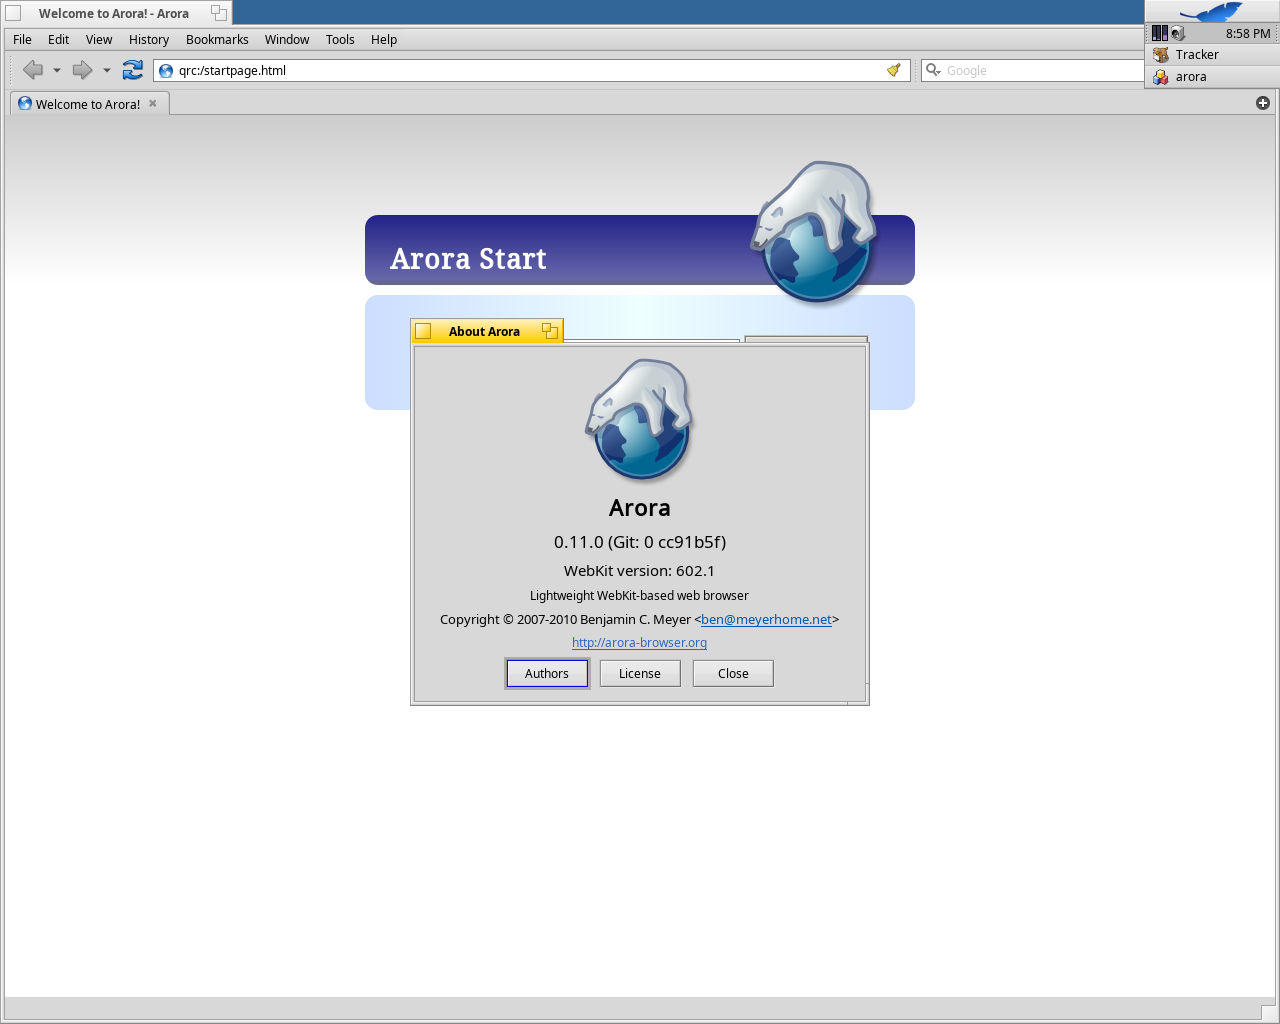The height and width of the screenshot is (1024, 1280).
Task: Open the Tools menu
Action: pyautogui.click(x=340, y=39)
